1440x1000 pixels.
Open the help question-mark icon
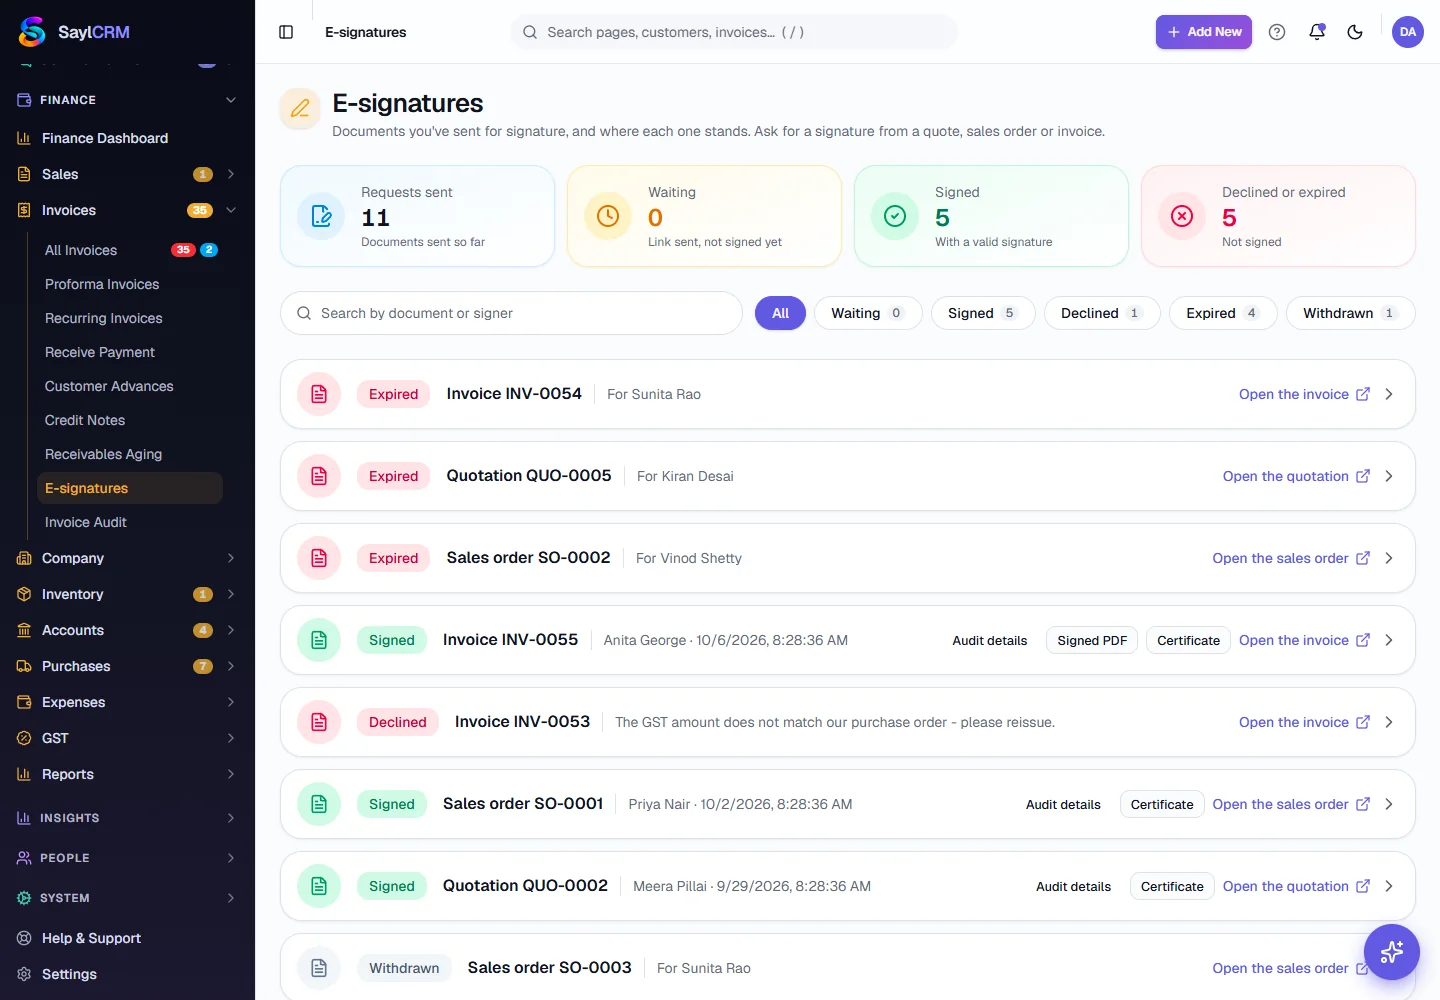[1277, 32]
